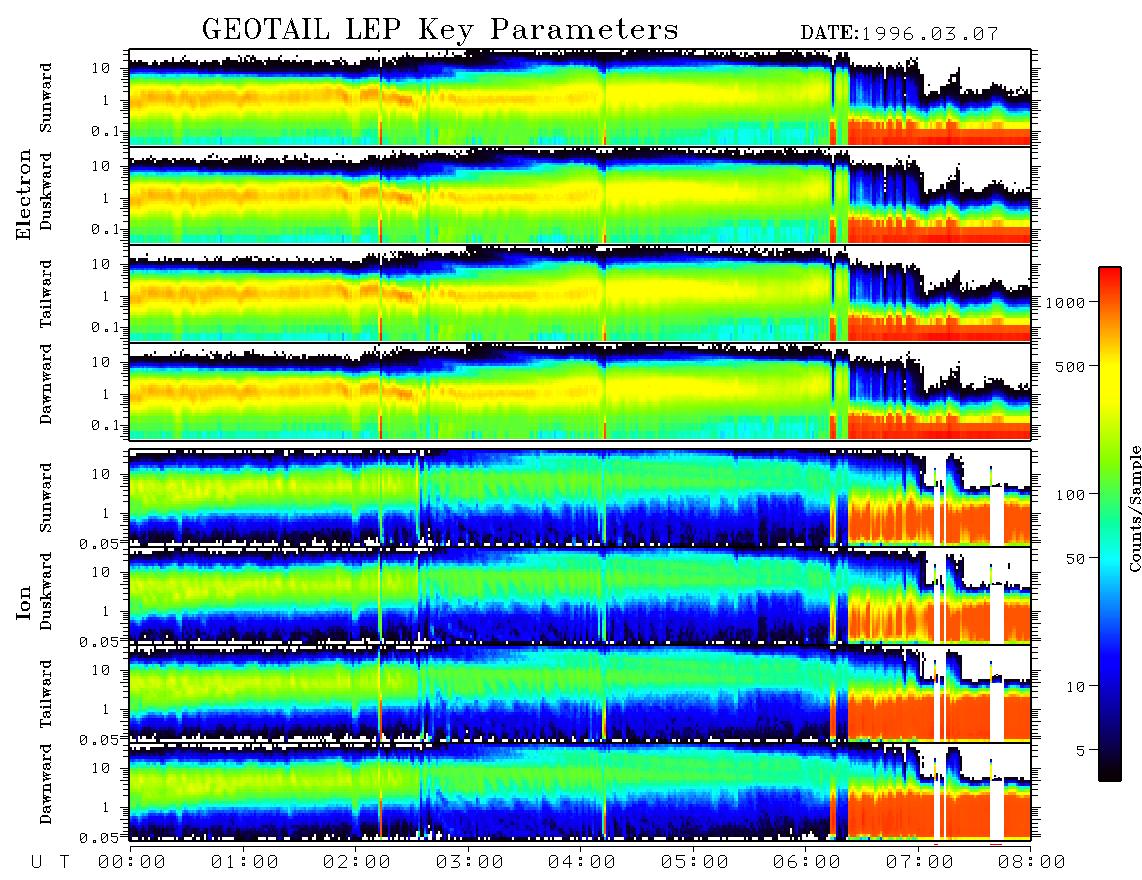Screen dimensions: 1142x880
Task: Select the Ion Dawnward panel label
Action: click(x=46, y=784)
